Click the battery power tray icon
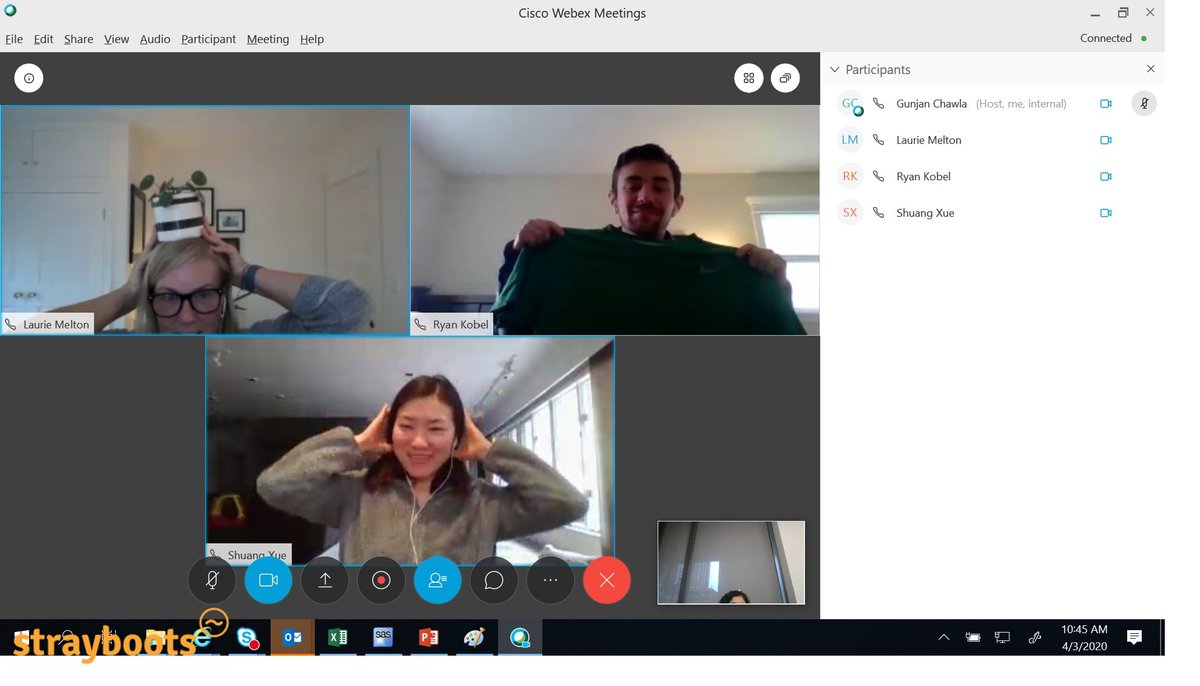Image resolution: width=1200 pixels, height=686 pixels. tap(972, 637)
